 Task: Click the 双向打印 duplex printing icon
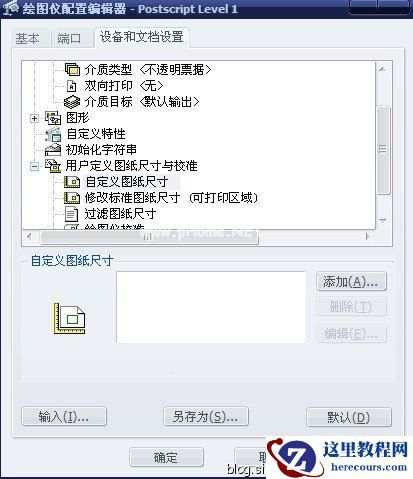[x=72, y=86]
